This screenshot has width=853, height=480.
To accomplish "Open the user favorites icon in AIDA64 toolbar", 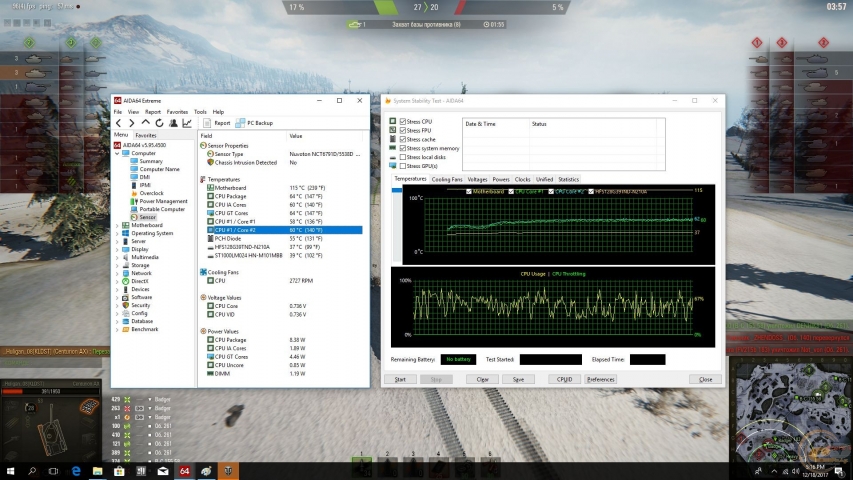I will (173, 124).
